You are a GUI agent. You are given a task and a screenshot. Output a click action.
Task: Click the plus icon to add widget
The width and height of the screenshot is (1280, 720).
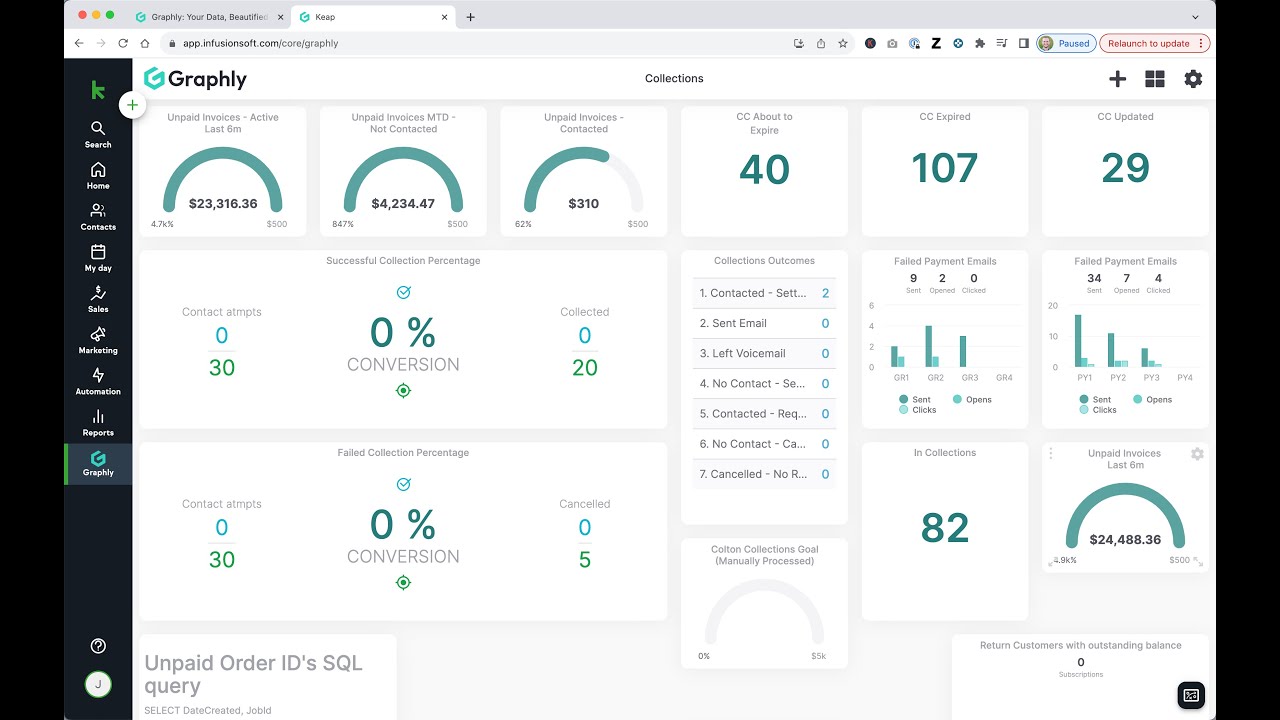[x=1118, y=79]
